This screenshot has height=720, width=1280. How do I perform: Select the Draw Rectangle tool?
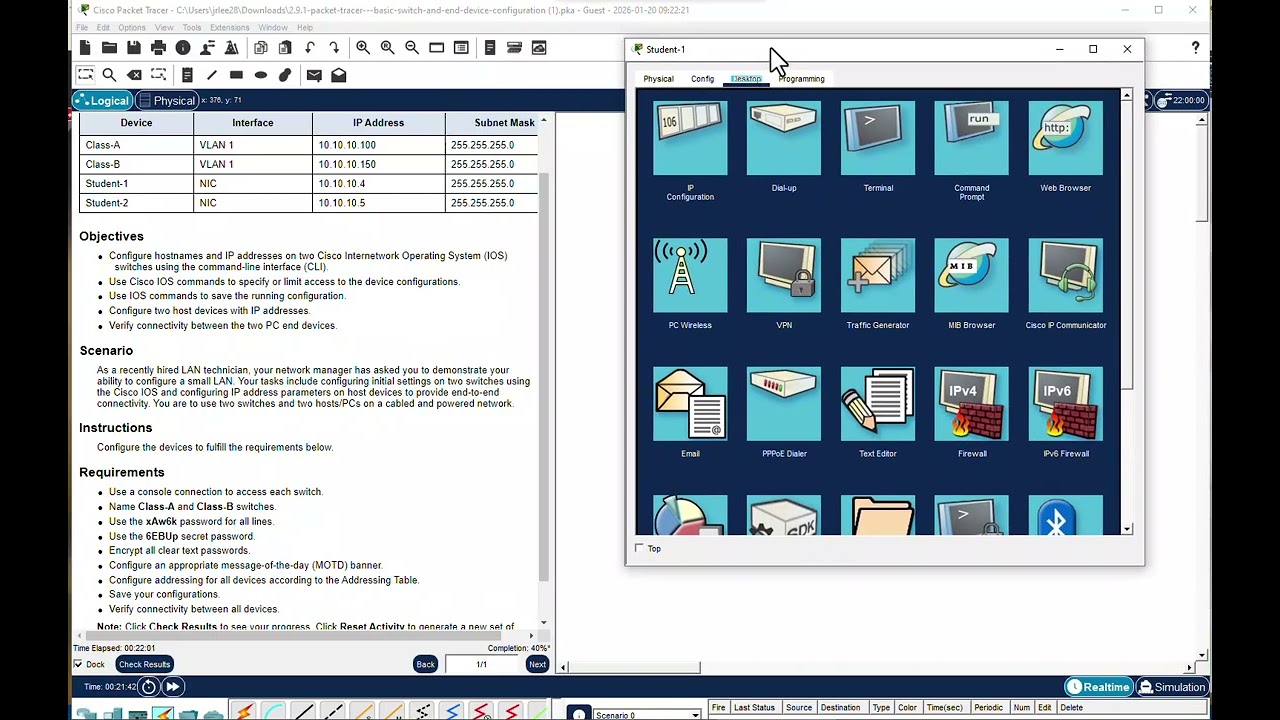[236, 75]
